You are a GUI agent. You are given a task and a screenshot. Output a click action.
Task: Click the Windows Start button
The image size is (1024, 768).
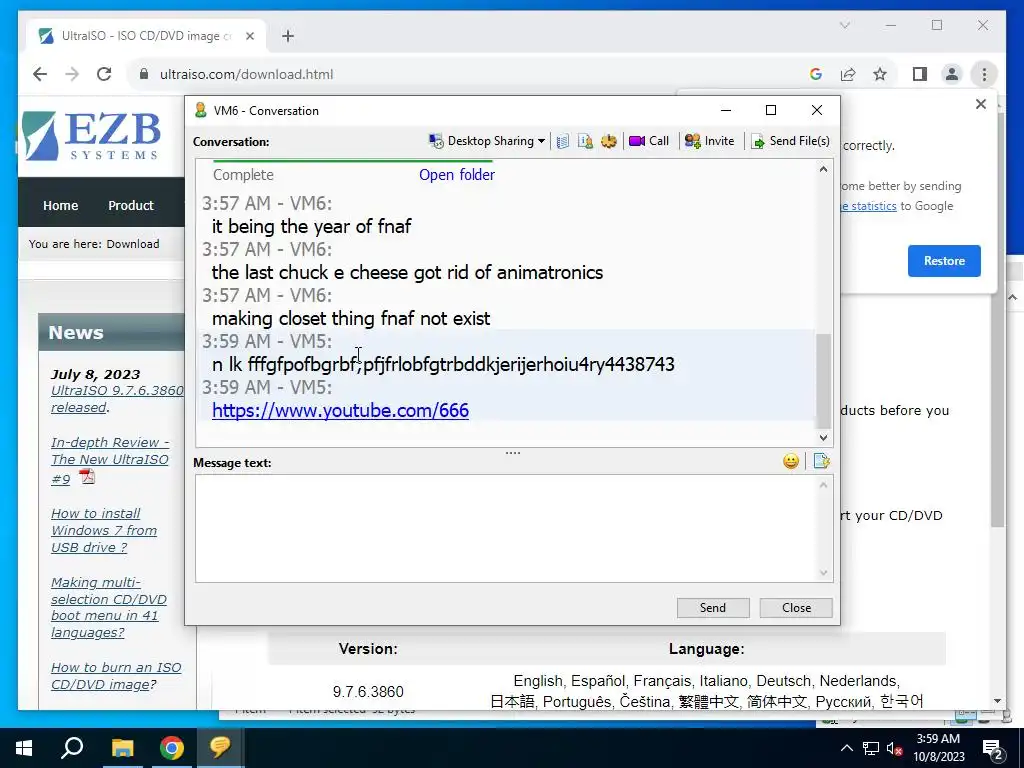coord(24,748)
